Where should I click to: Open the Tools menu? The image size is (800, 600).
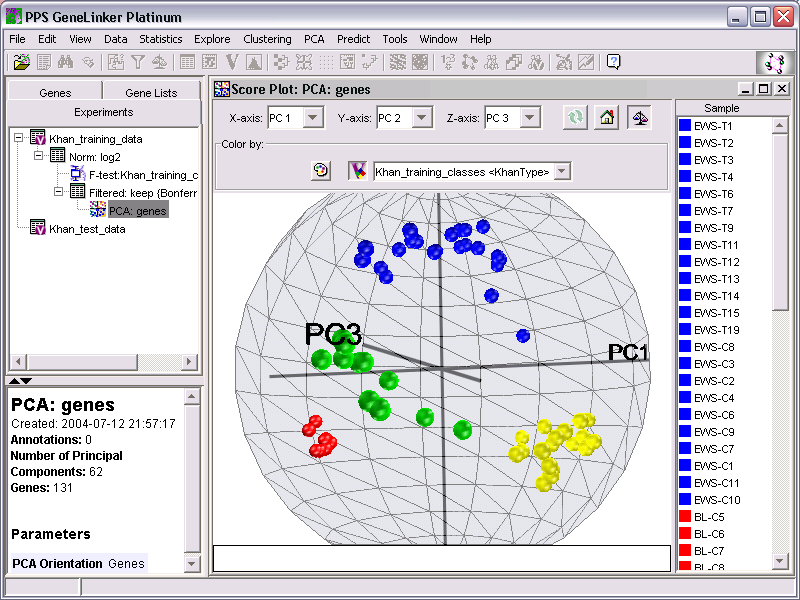click(x=394, y=39)
